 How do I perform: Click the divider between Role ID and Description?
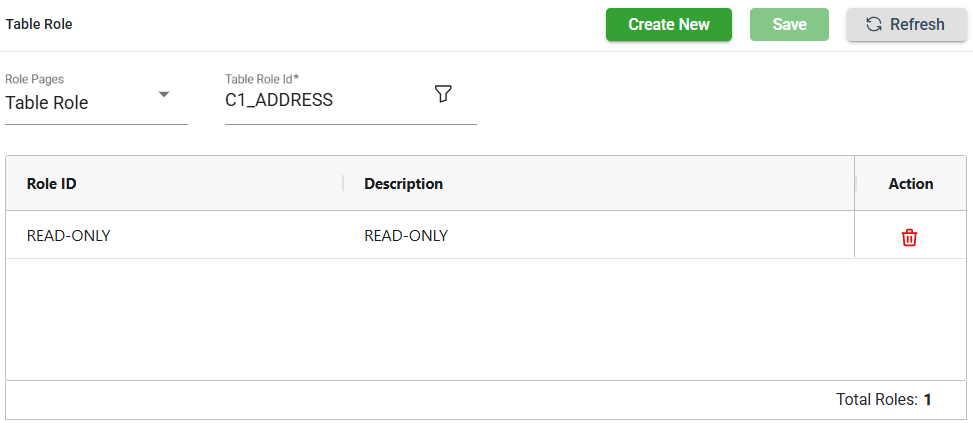point(343,183)
